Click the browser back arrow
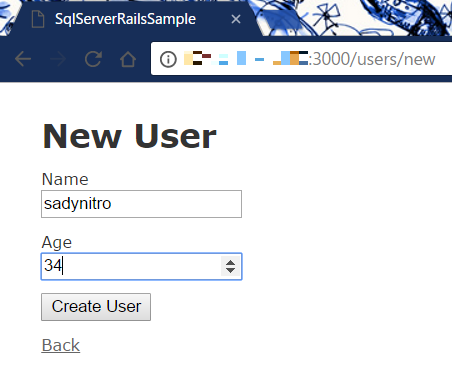Screen dimensions: 452x379 [23, 59]
